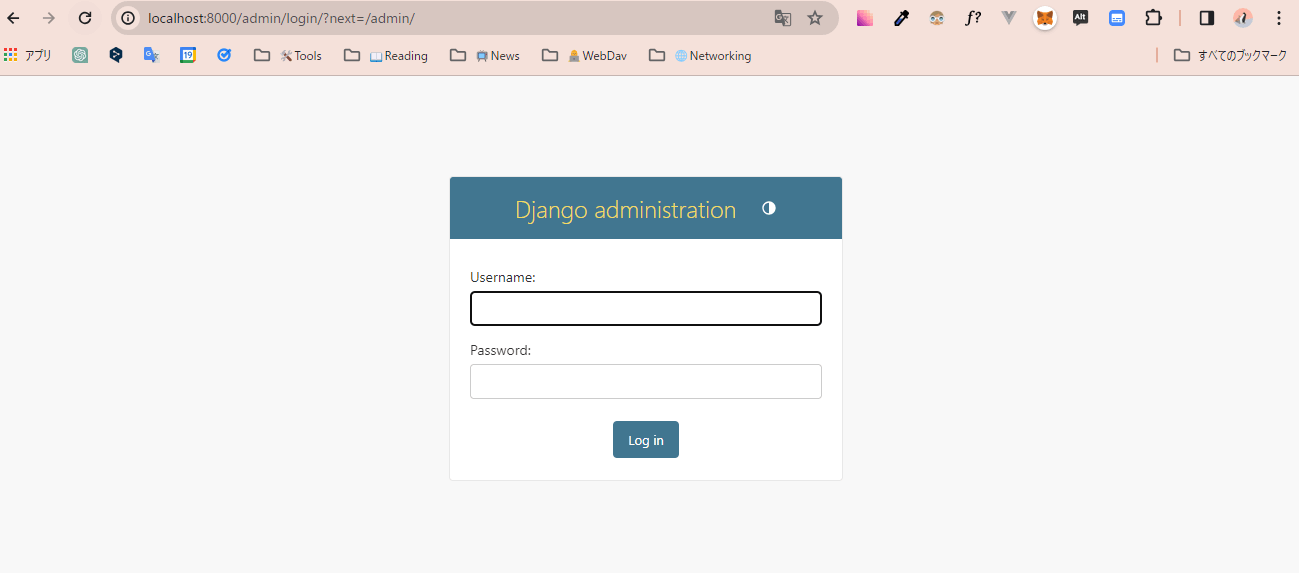
Task: Open the pink gradient extension icon
Action: (x=865, y=18)
